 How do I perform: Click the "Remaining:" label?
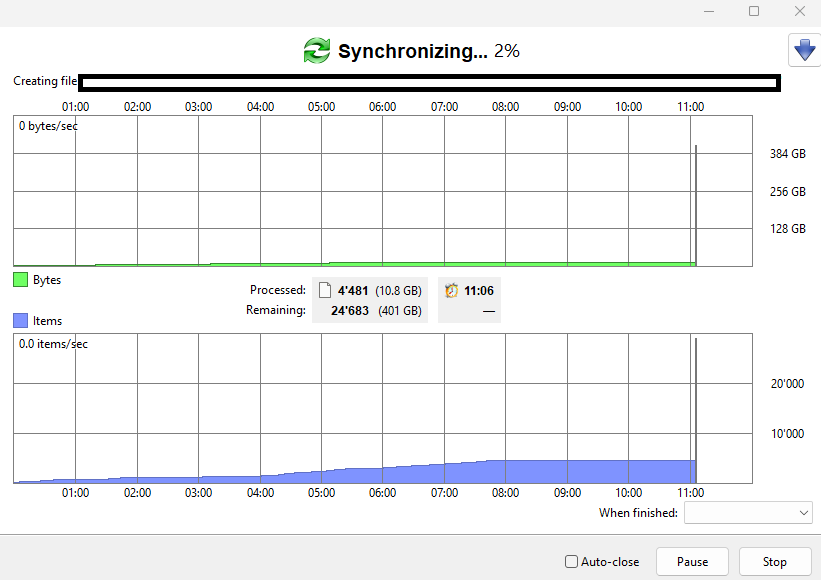click(x=276, y=310)
